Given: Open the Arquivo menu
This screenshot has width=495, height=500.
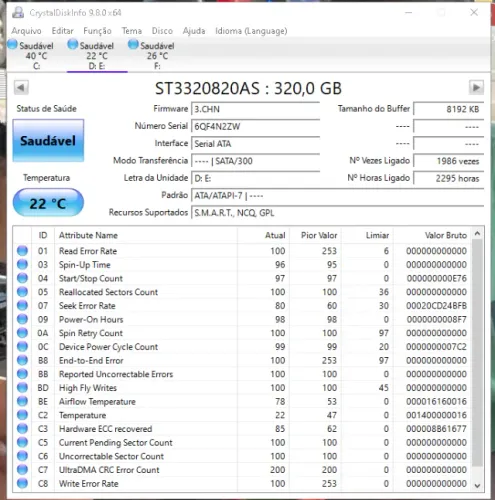Looking at the screenshot, I should coord(26,31).
